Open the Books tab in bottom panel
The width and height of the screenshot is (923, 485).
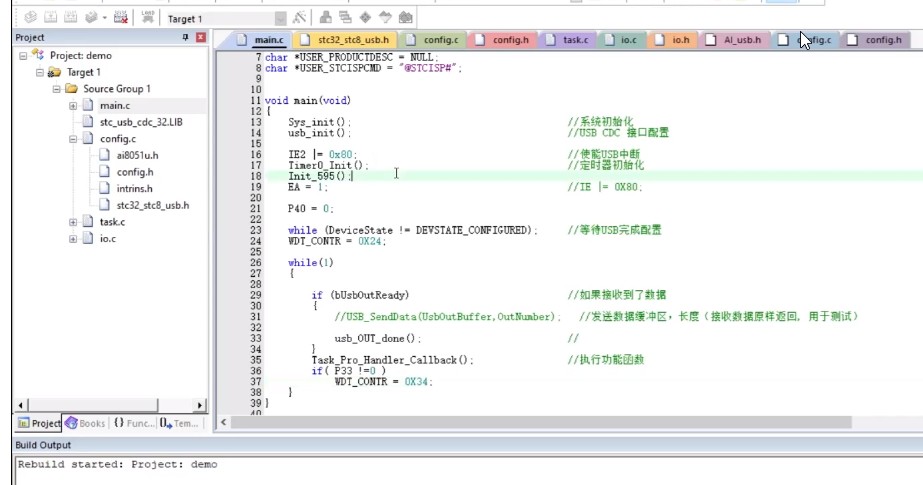[x=85, y=423]
